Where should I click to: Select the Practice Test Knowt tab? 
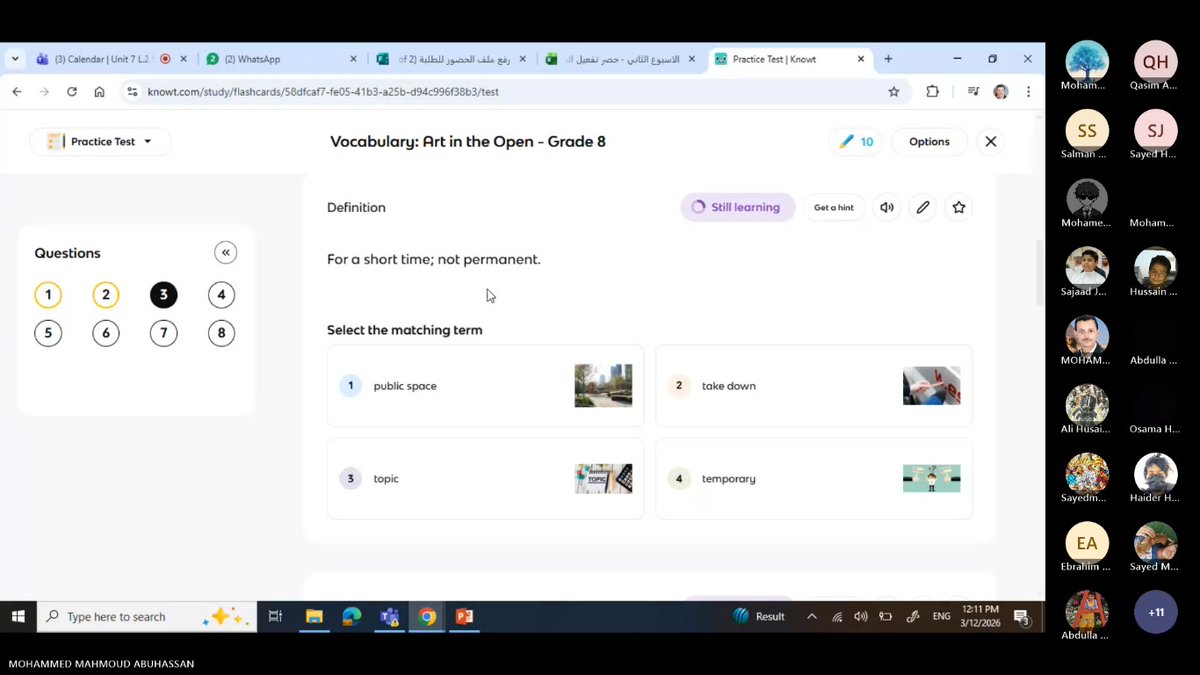(792, 59)
